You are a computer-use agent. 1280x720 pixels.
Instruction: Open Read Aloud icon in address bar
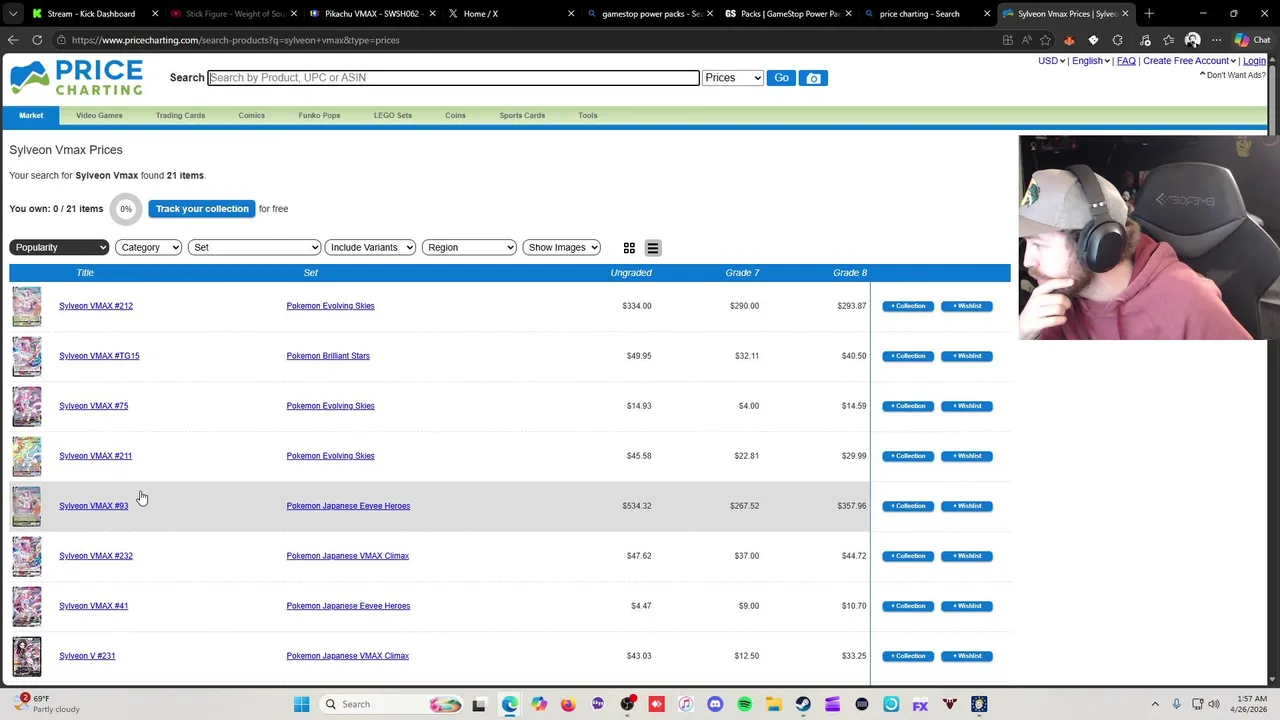click(x=1026, y=40)
